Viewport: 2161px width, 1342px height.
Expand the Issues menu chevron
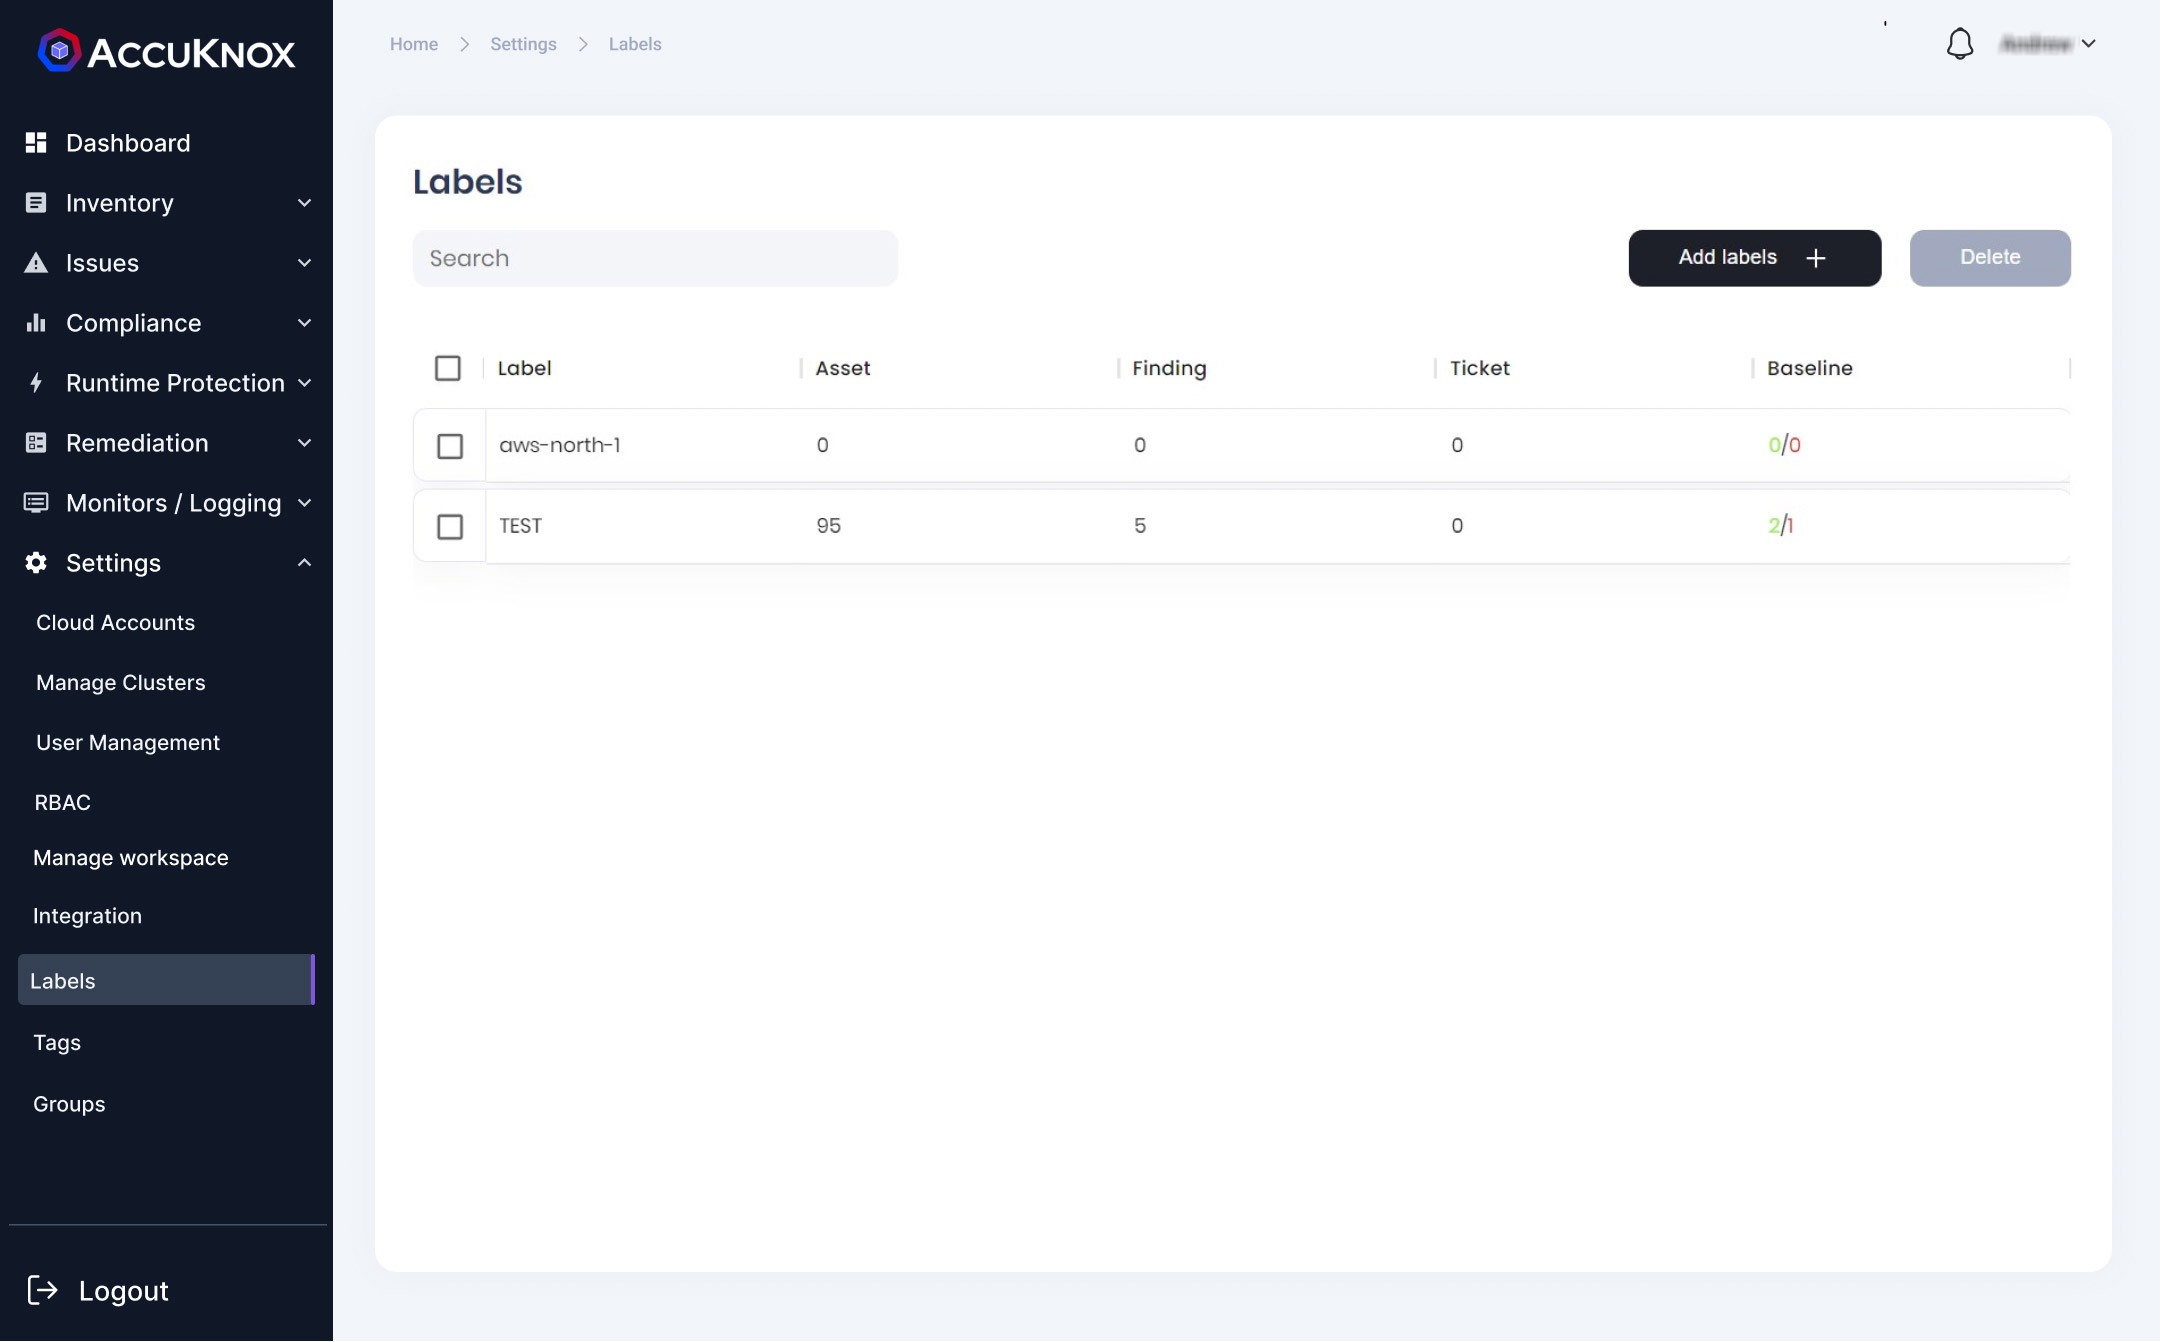tap(304, 263)
